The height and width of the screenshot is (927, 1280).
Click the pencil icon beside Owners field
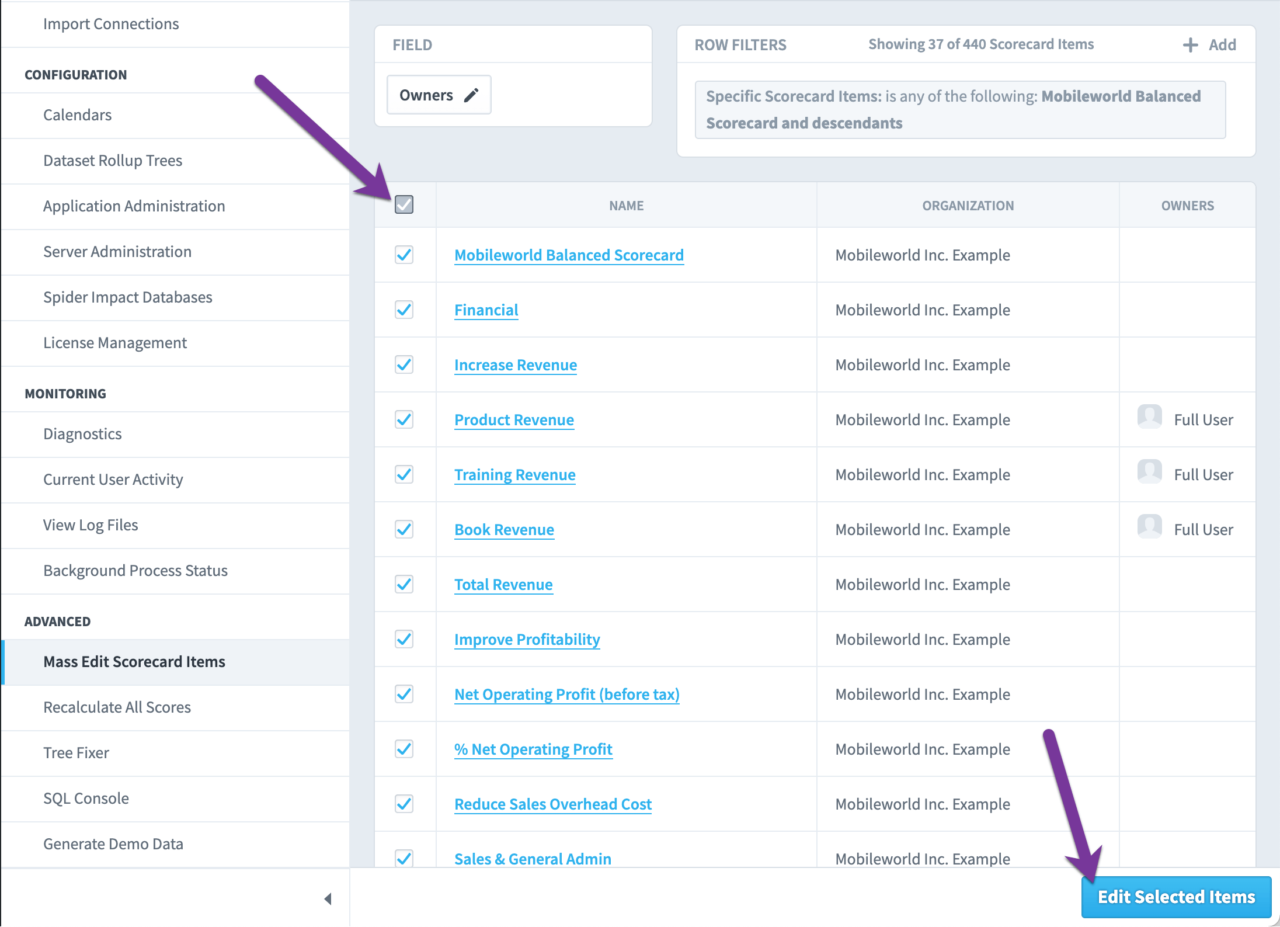(471, 96)
